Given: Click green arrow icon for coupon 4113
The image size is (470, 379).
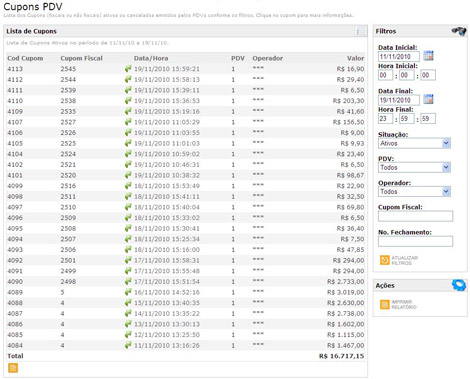Looking at the screenshot, I should pos(128,69).
